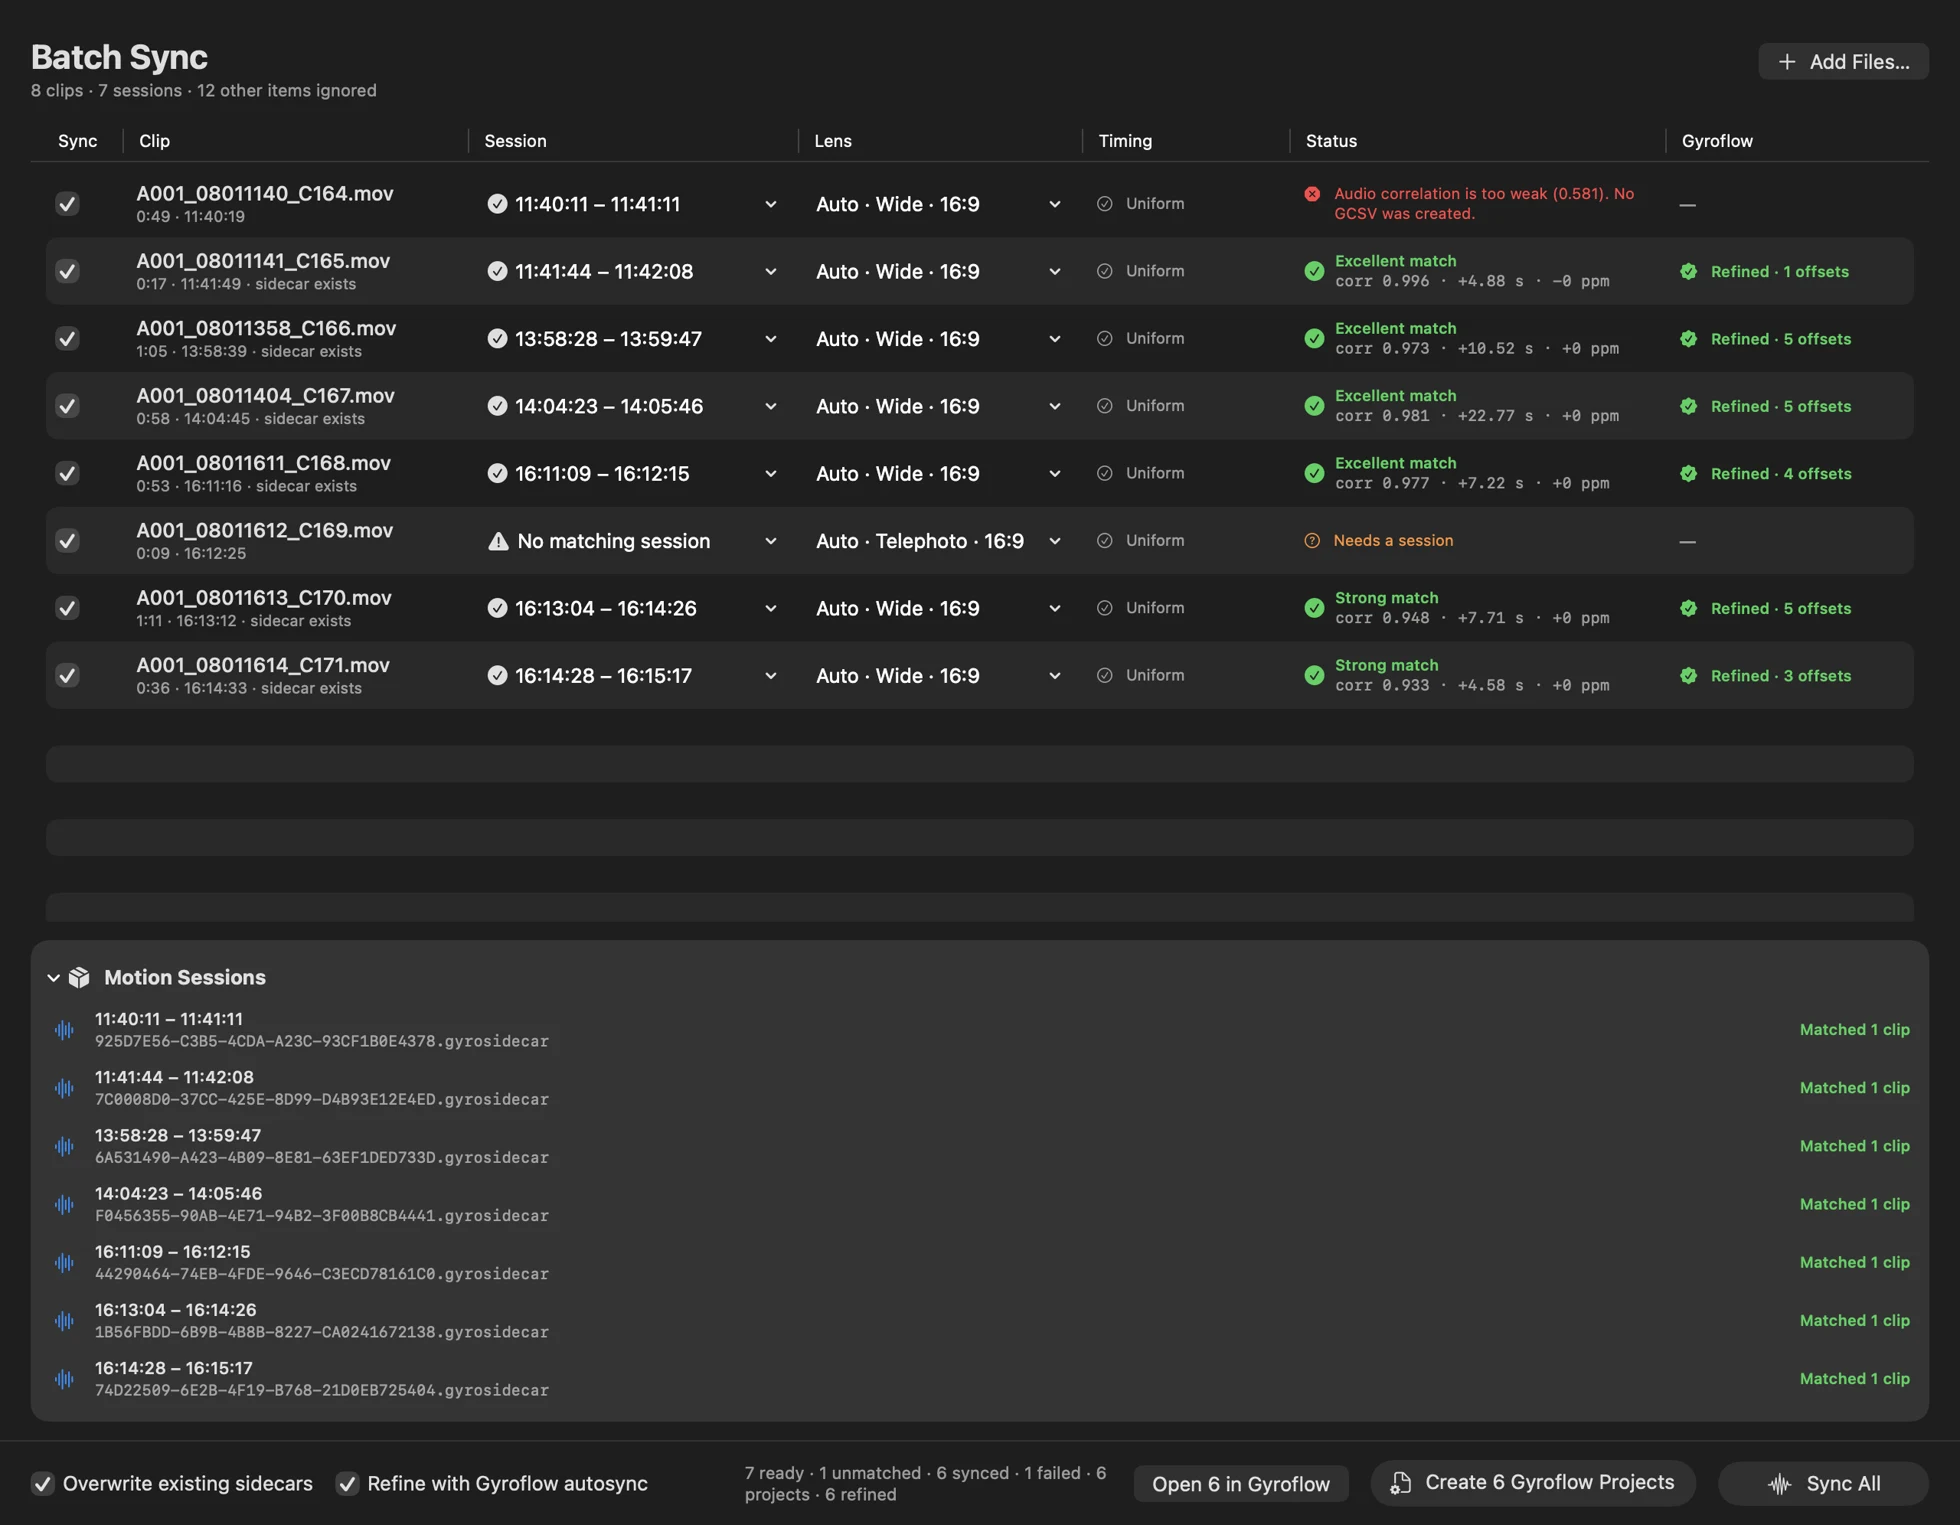1960x1525 pixels.
Task: Click the warning triangle on No matching session
Action: (498, 541)
